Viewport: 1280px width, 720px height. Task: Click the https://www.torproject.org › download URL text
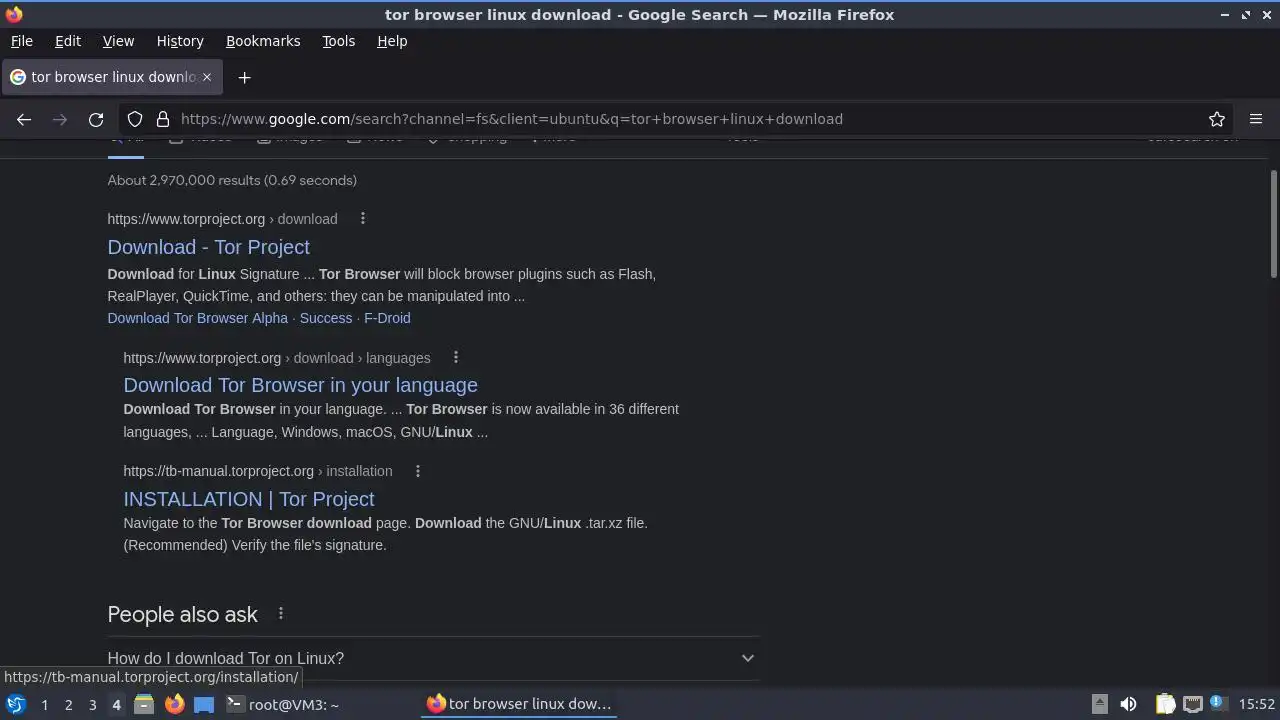[222, 219]
